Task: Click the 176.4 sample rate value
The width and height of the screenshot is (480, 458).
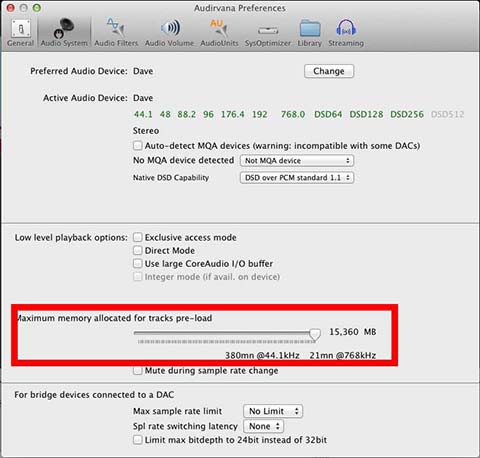Action: coord(232,114)
